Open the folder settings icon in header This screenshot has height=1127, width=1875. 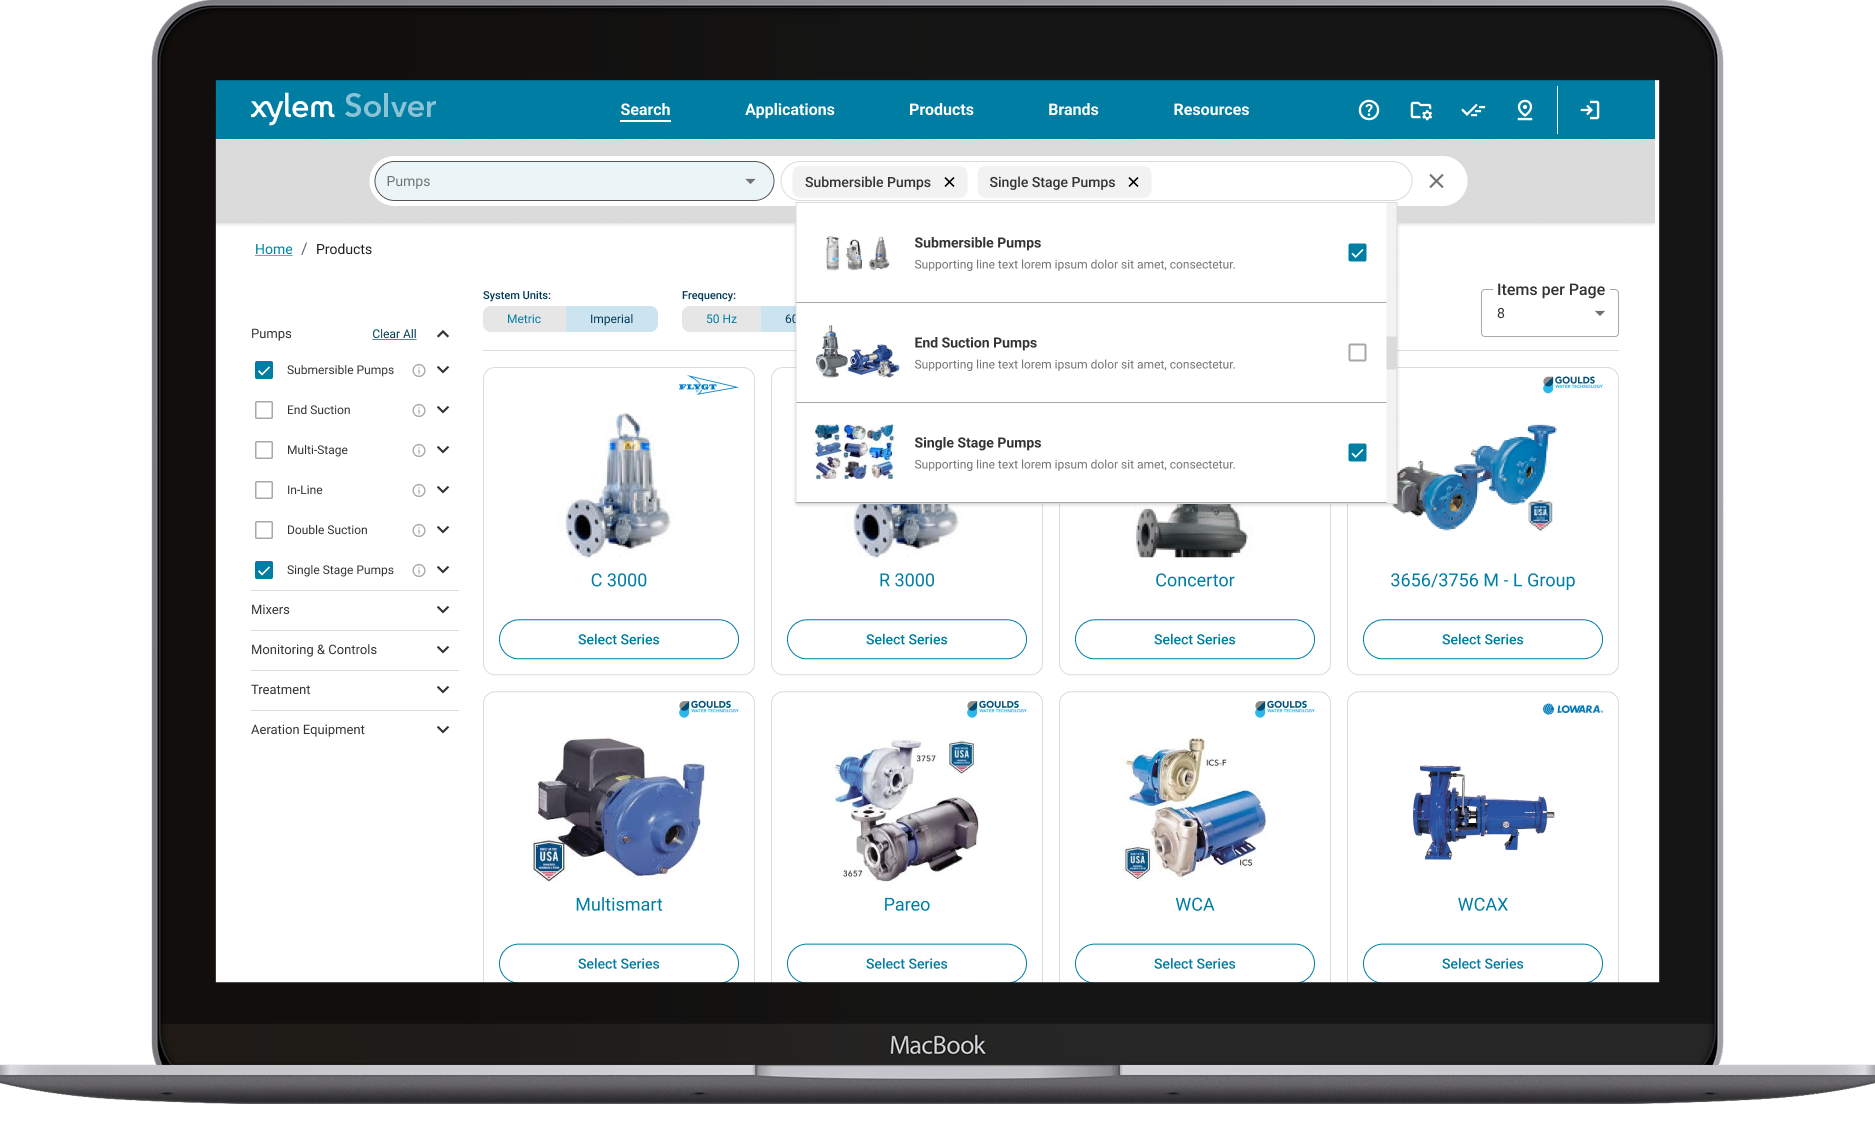[x=1420, y=110]
